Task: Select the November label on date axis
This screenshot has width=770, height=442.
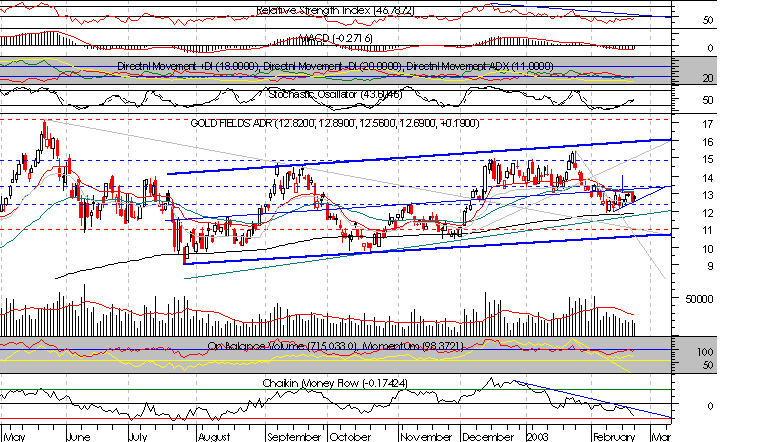Action: click(426, 437)
